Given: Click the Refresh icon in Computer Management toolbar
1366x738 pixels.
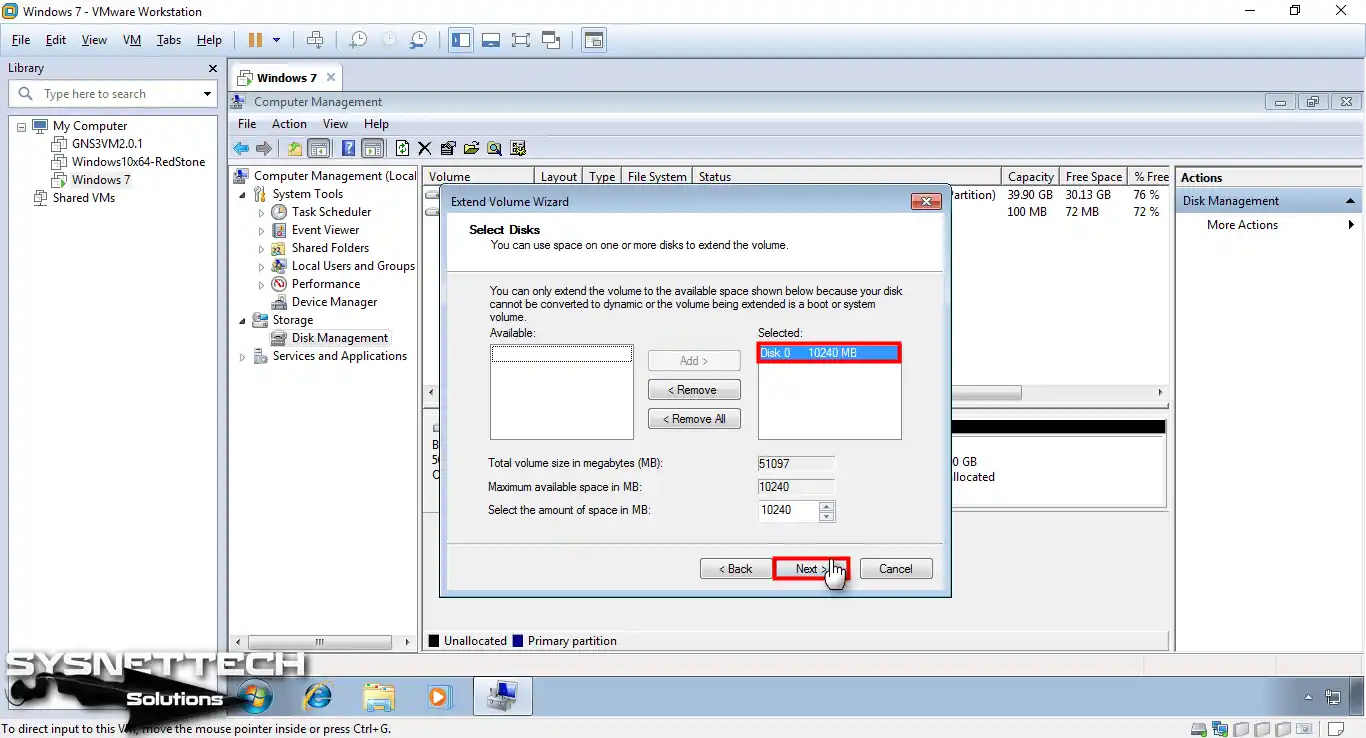Looking at the screenshot, I should (402, 148).
